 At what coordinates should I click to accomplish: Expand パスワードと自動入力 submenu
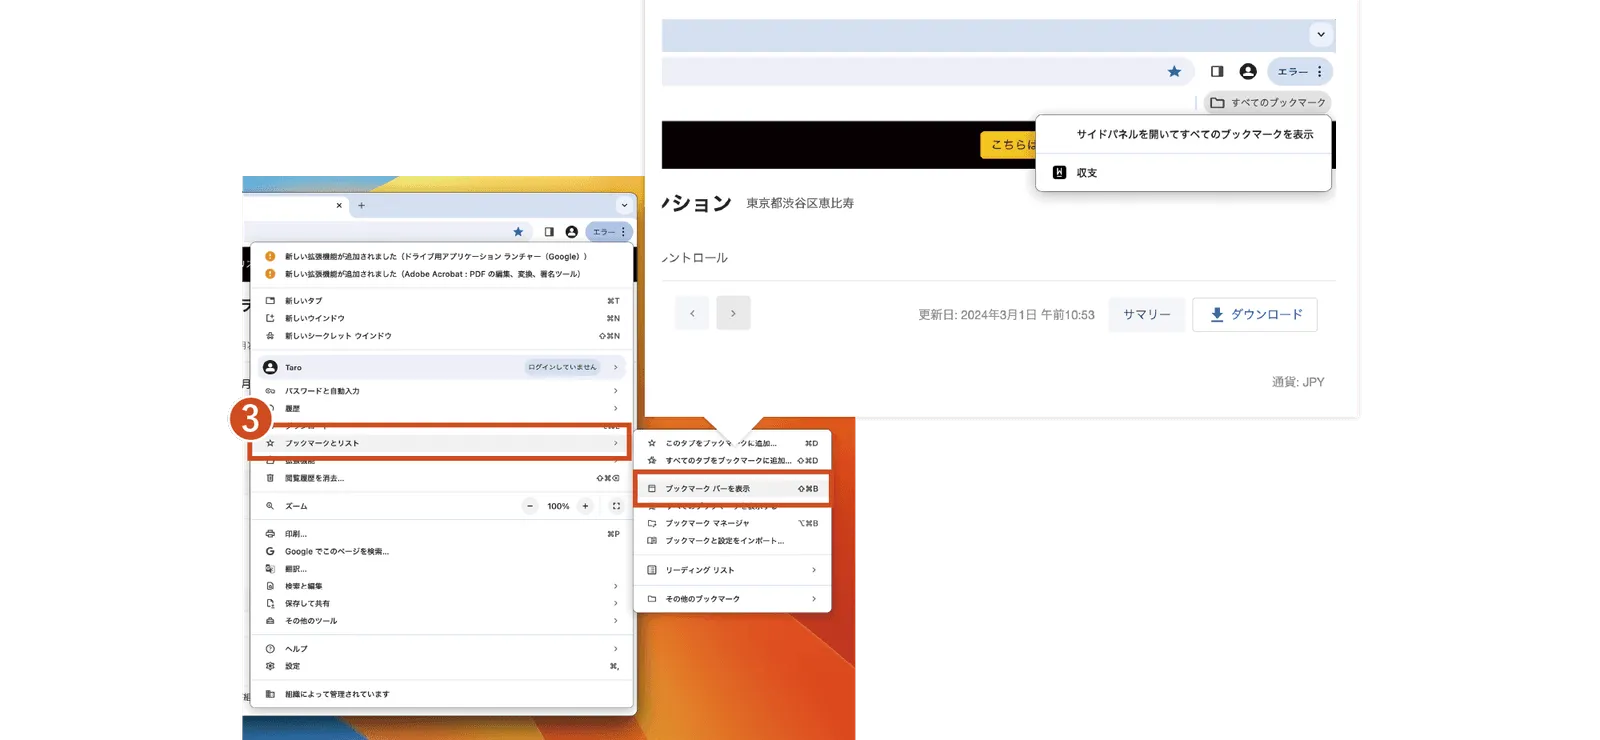point(442,391)
